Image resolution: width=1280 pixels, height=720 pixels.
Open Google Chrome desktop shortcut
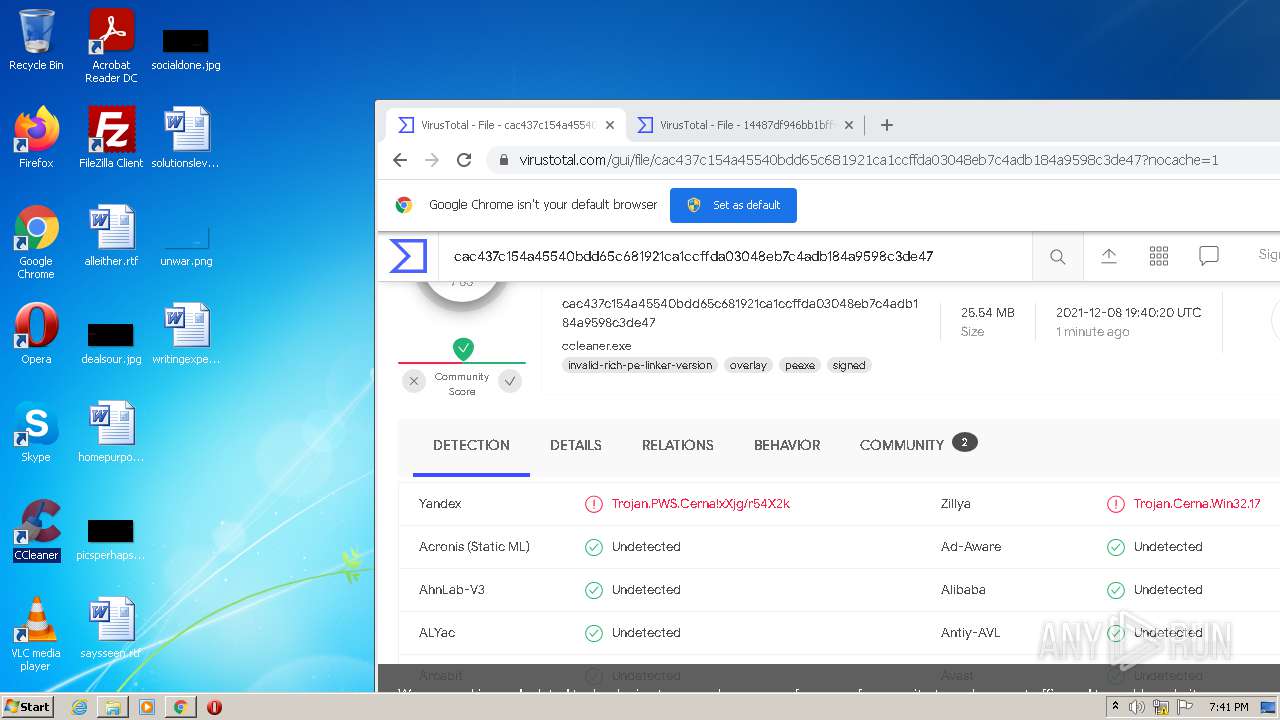point(36,242)
